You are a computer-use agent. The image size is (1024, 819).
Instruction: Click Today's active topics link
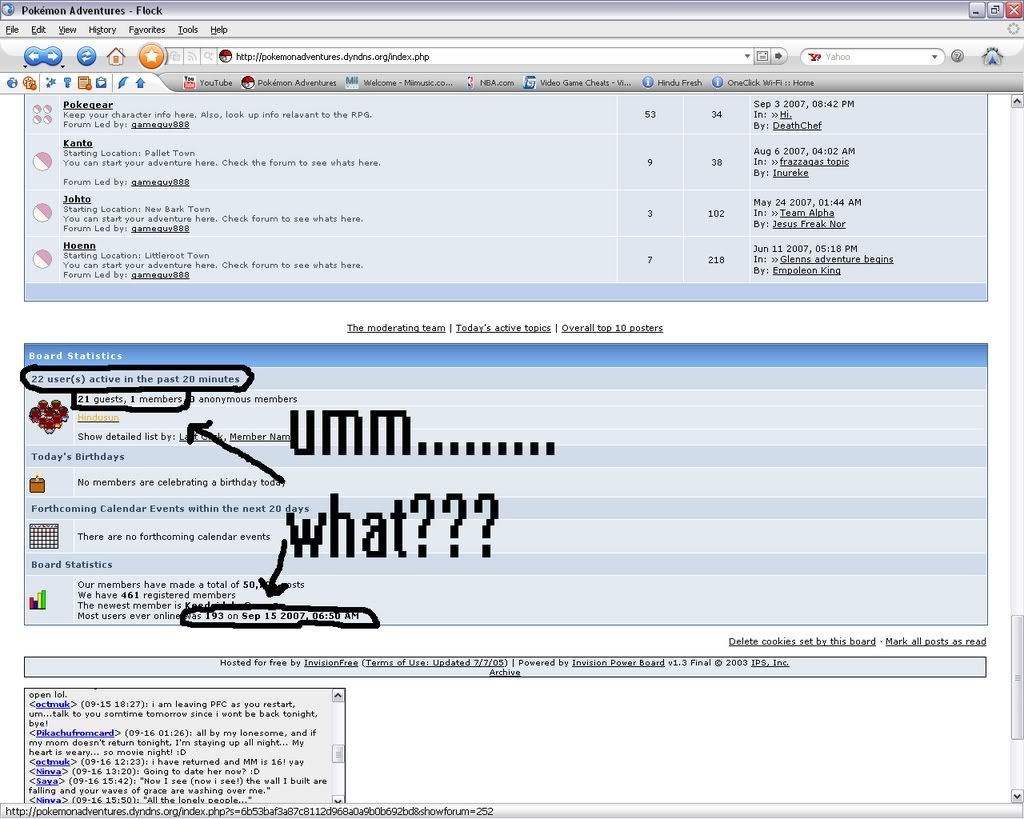click(x=503, y=328)
